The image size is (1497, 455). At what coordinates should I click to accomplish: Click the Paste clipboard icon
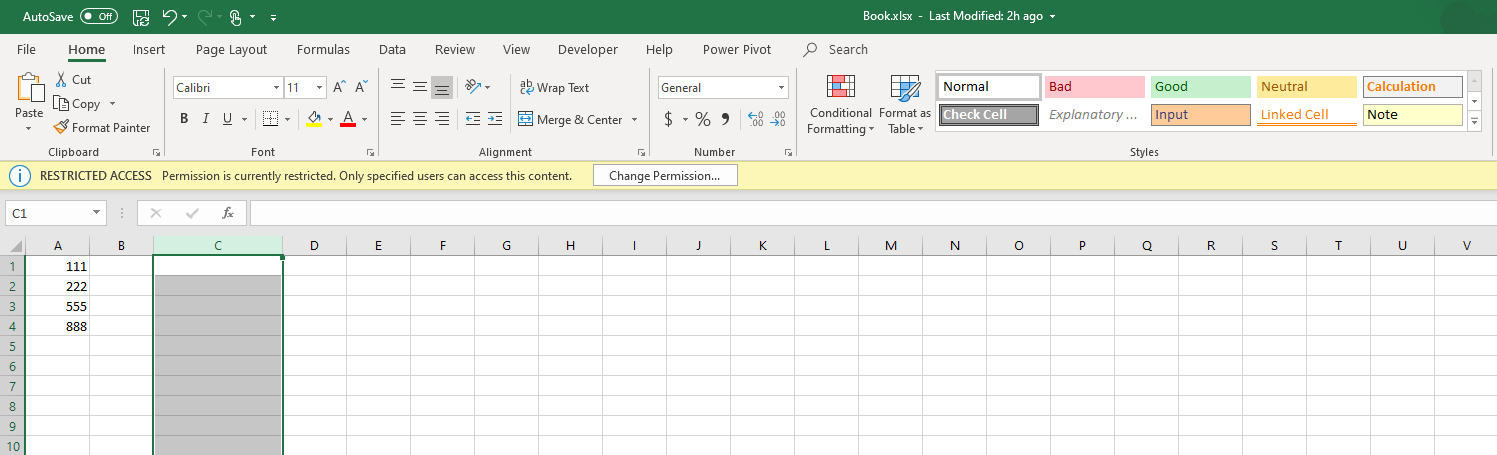click(30, 87)
